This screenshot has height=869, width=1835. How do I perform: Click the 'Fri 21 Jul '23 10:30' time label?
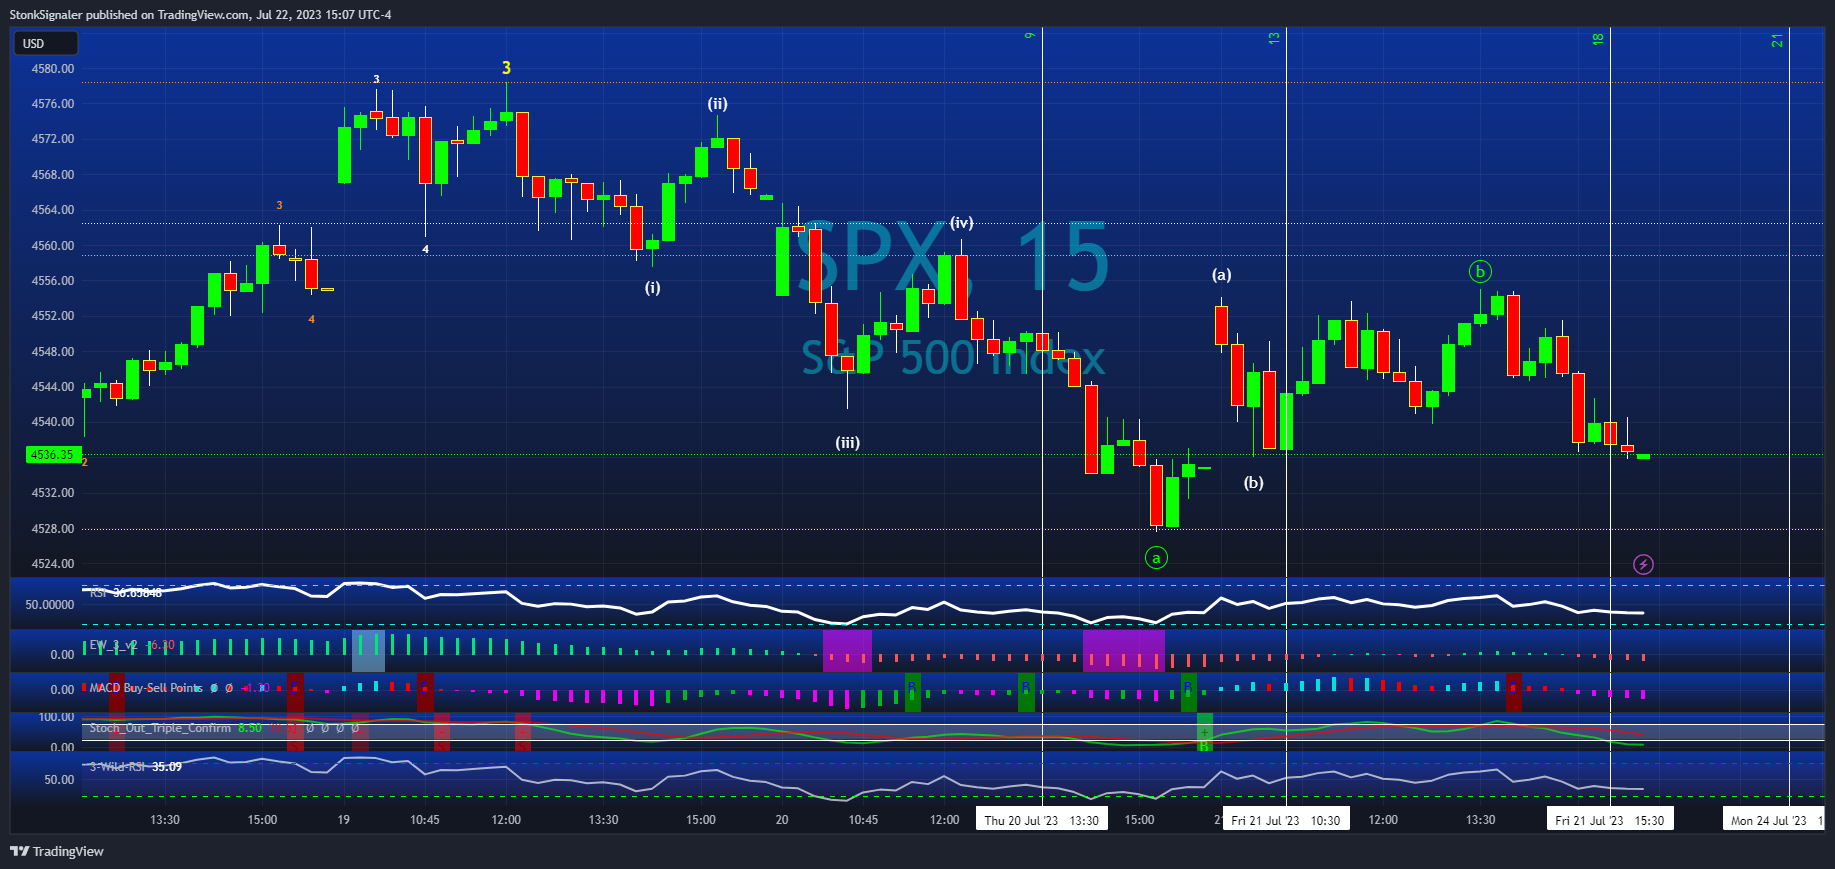click(x=1286, y=820)
